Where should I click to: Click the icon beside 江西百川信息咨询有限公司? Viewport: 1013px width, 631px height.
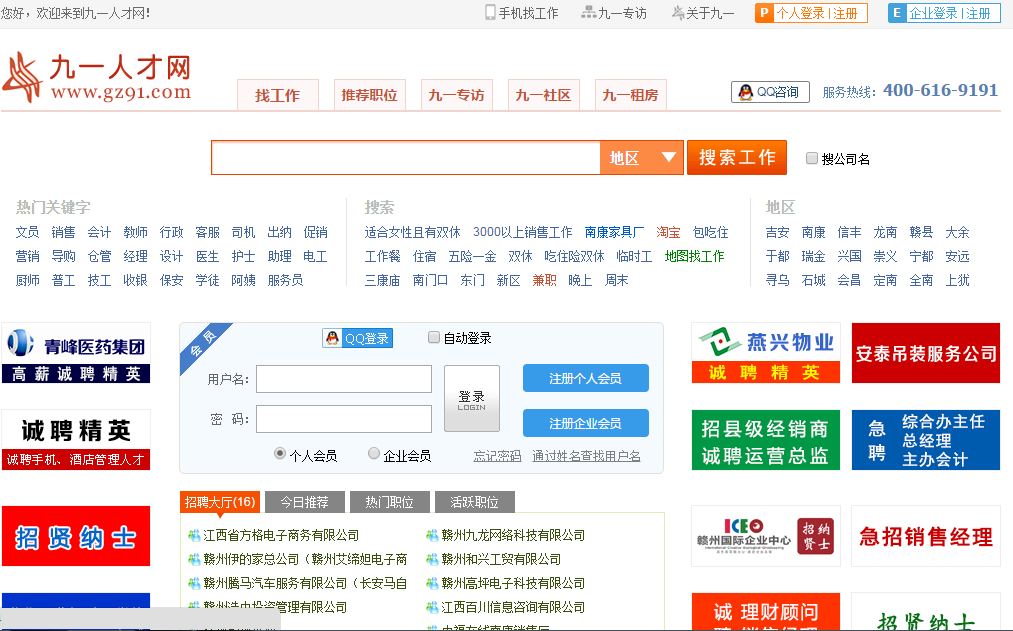[432, 607]
